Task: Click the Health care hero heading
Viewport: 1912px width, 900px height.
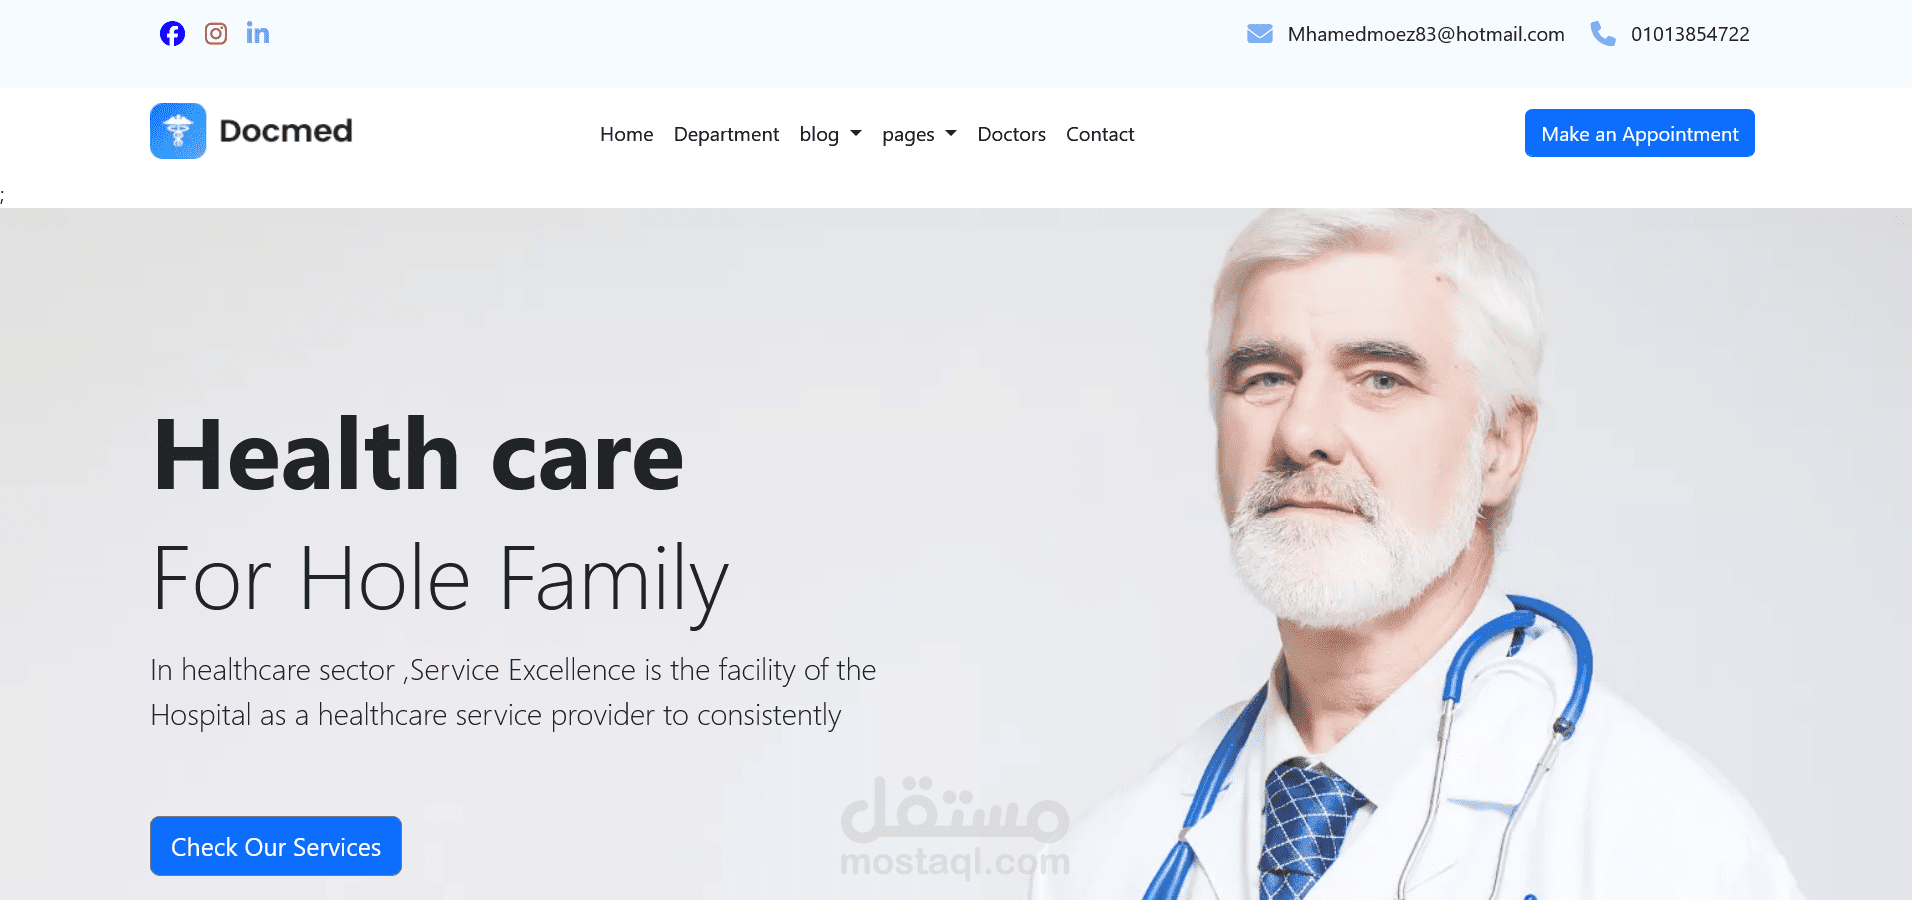Action: point(419,456)
